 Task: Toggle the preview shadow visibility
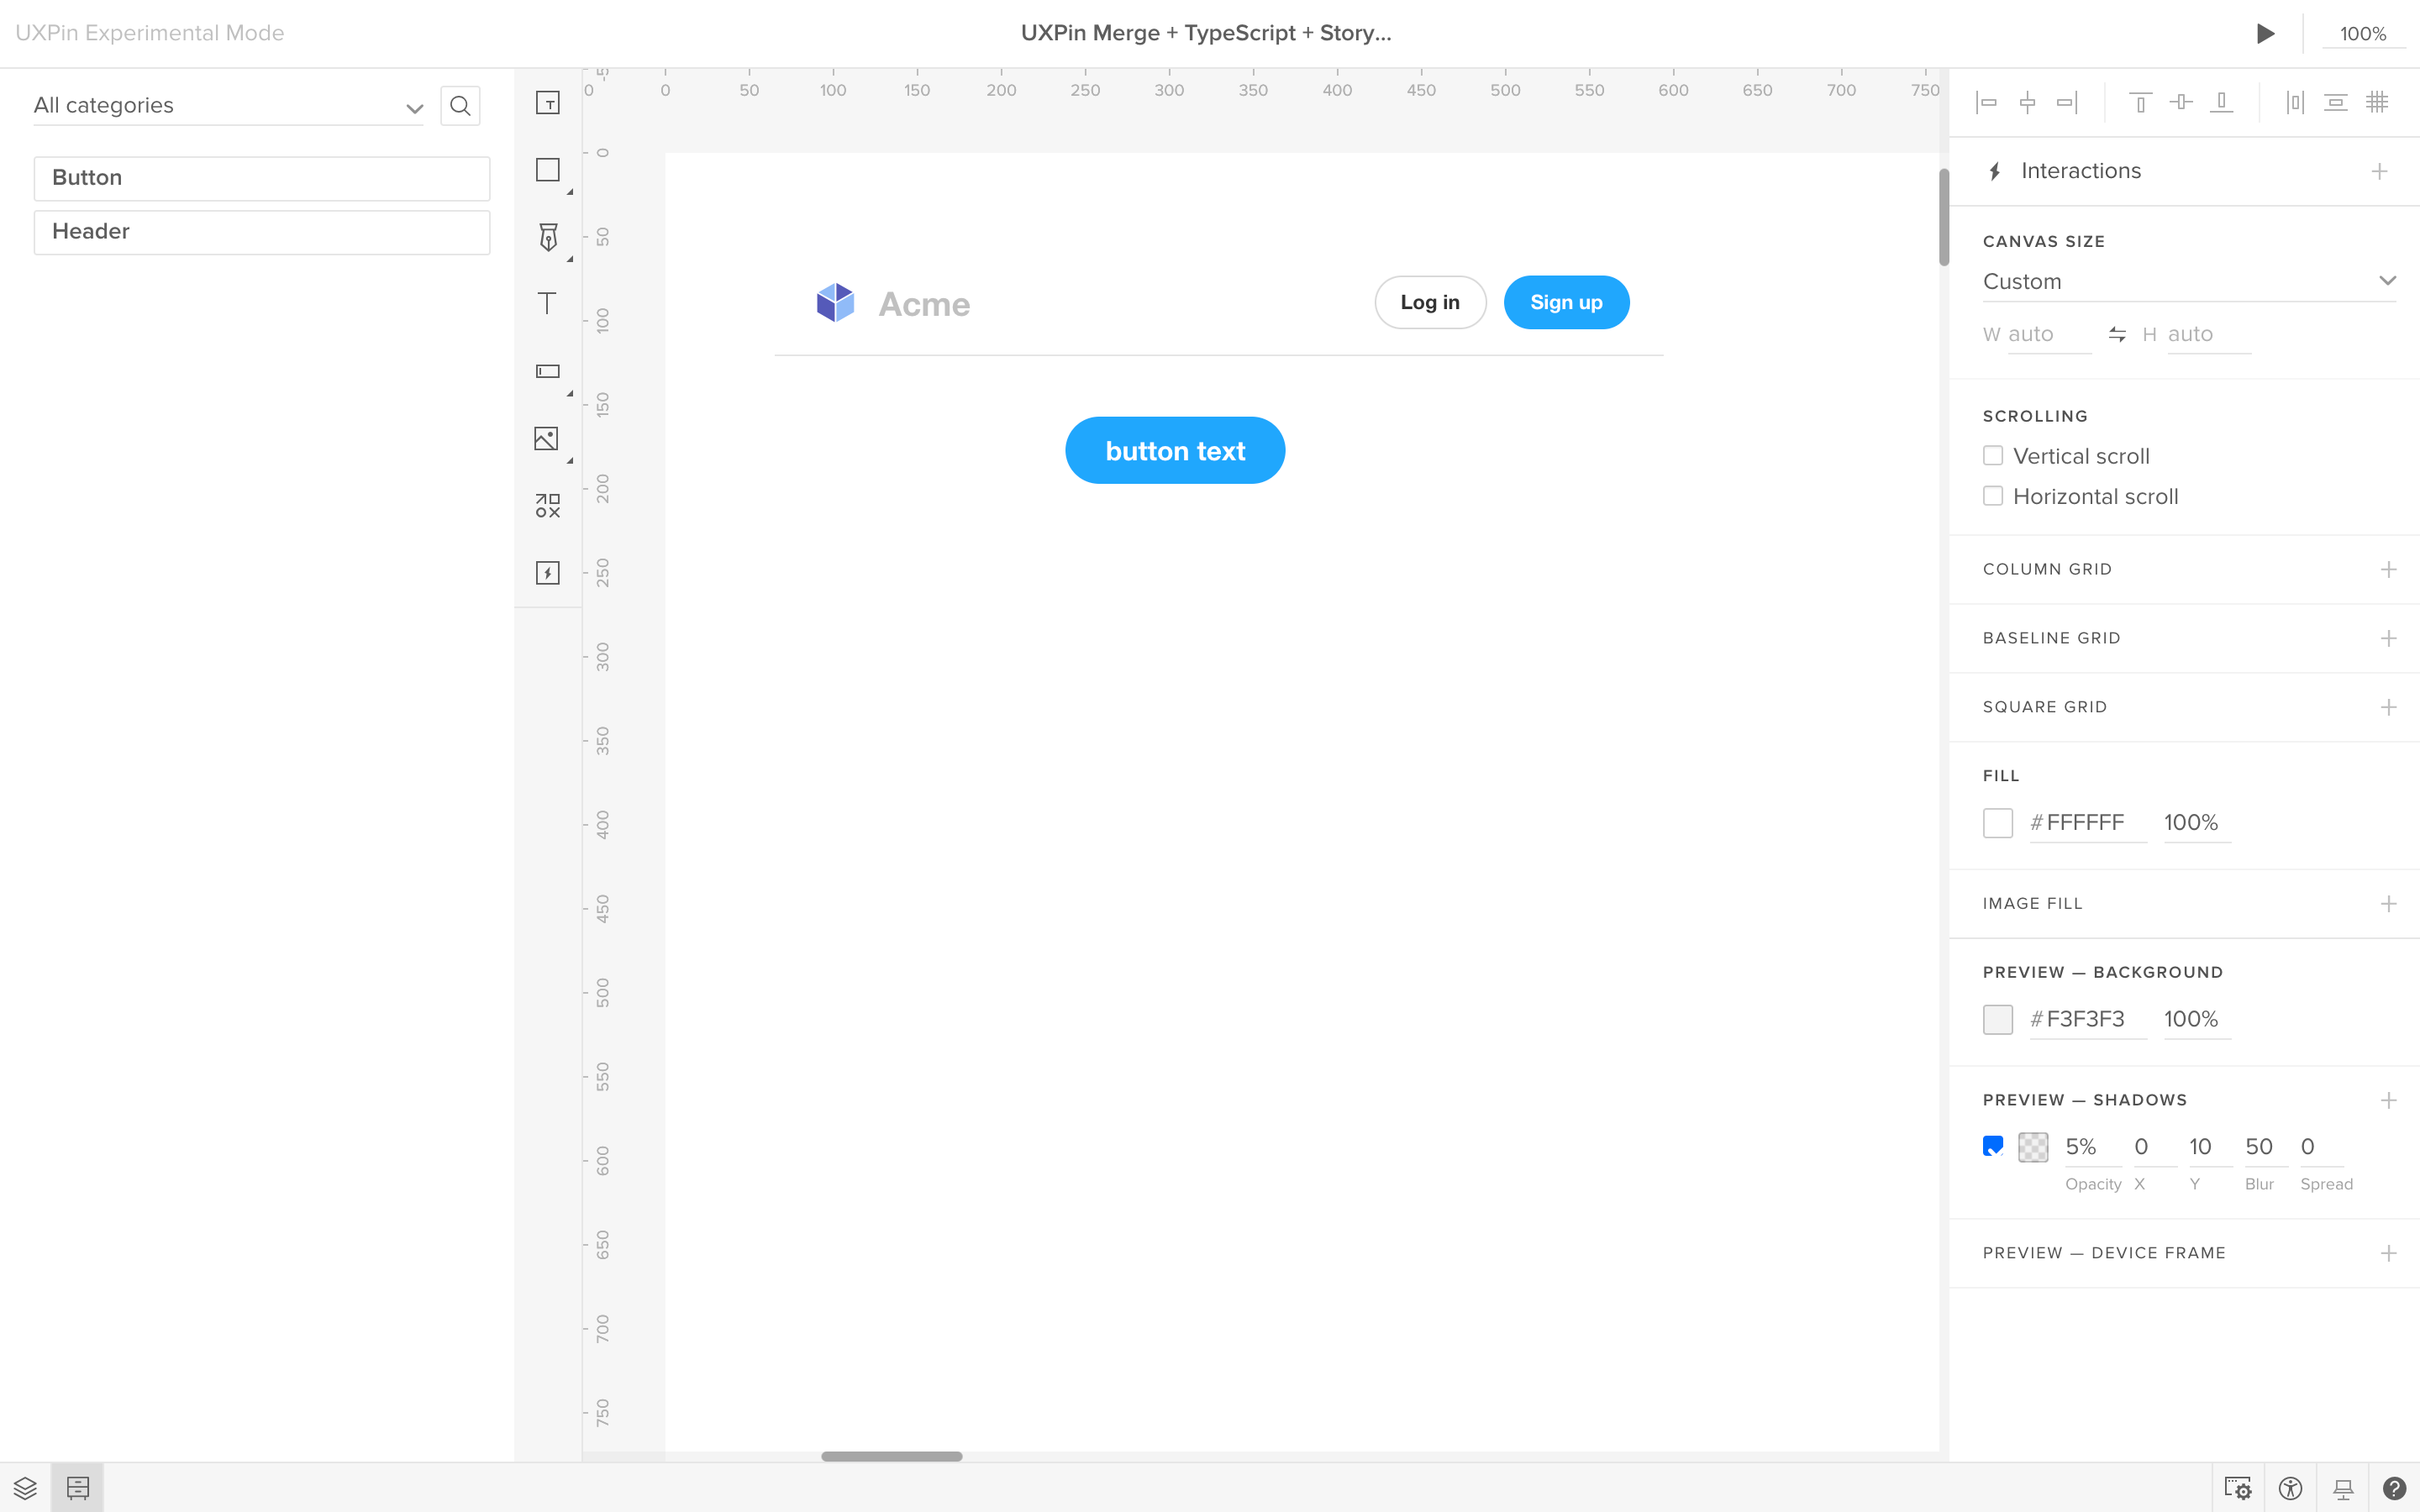[x=1992, y=1146]
